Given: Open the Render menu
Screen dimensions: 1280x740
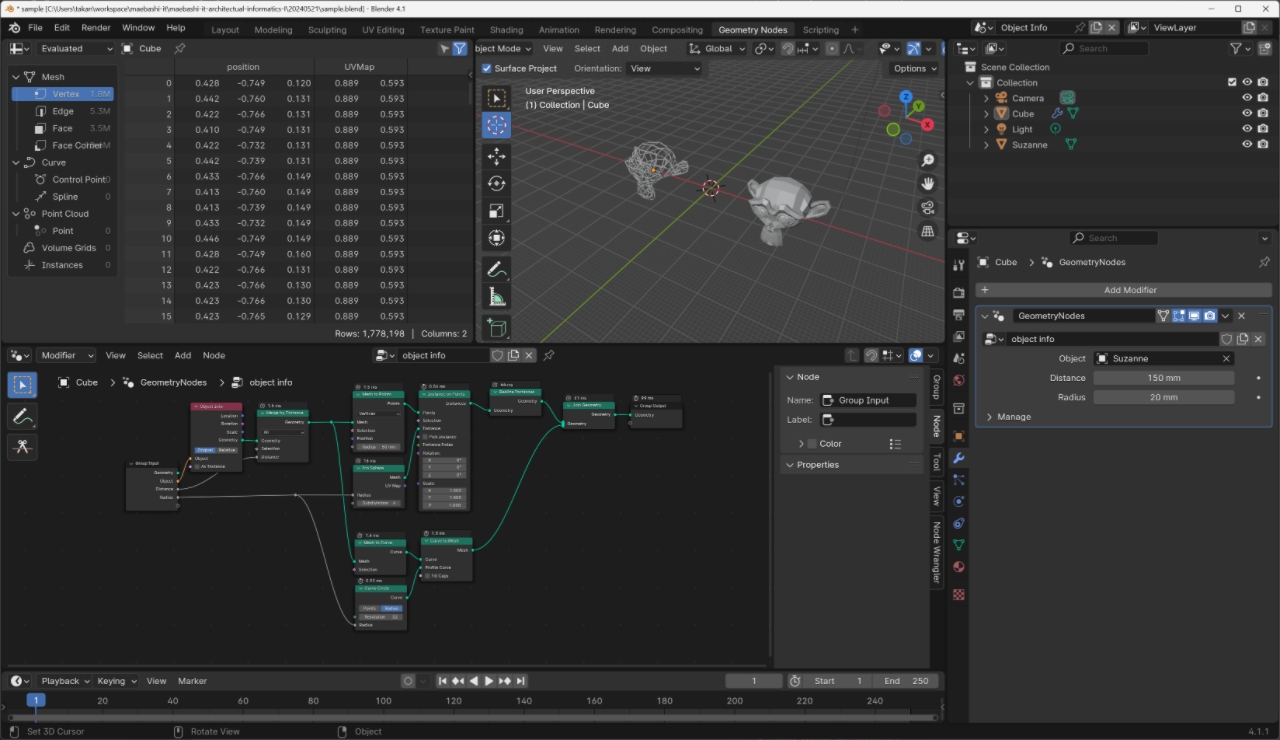Looking at the screenshot, I should click(x=96, y=28).
